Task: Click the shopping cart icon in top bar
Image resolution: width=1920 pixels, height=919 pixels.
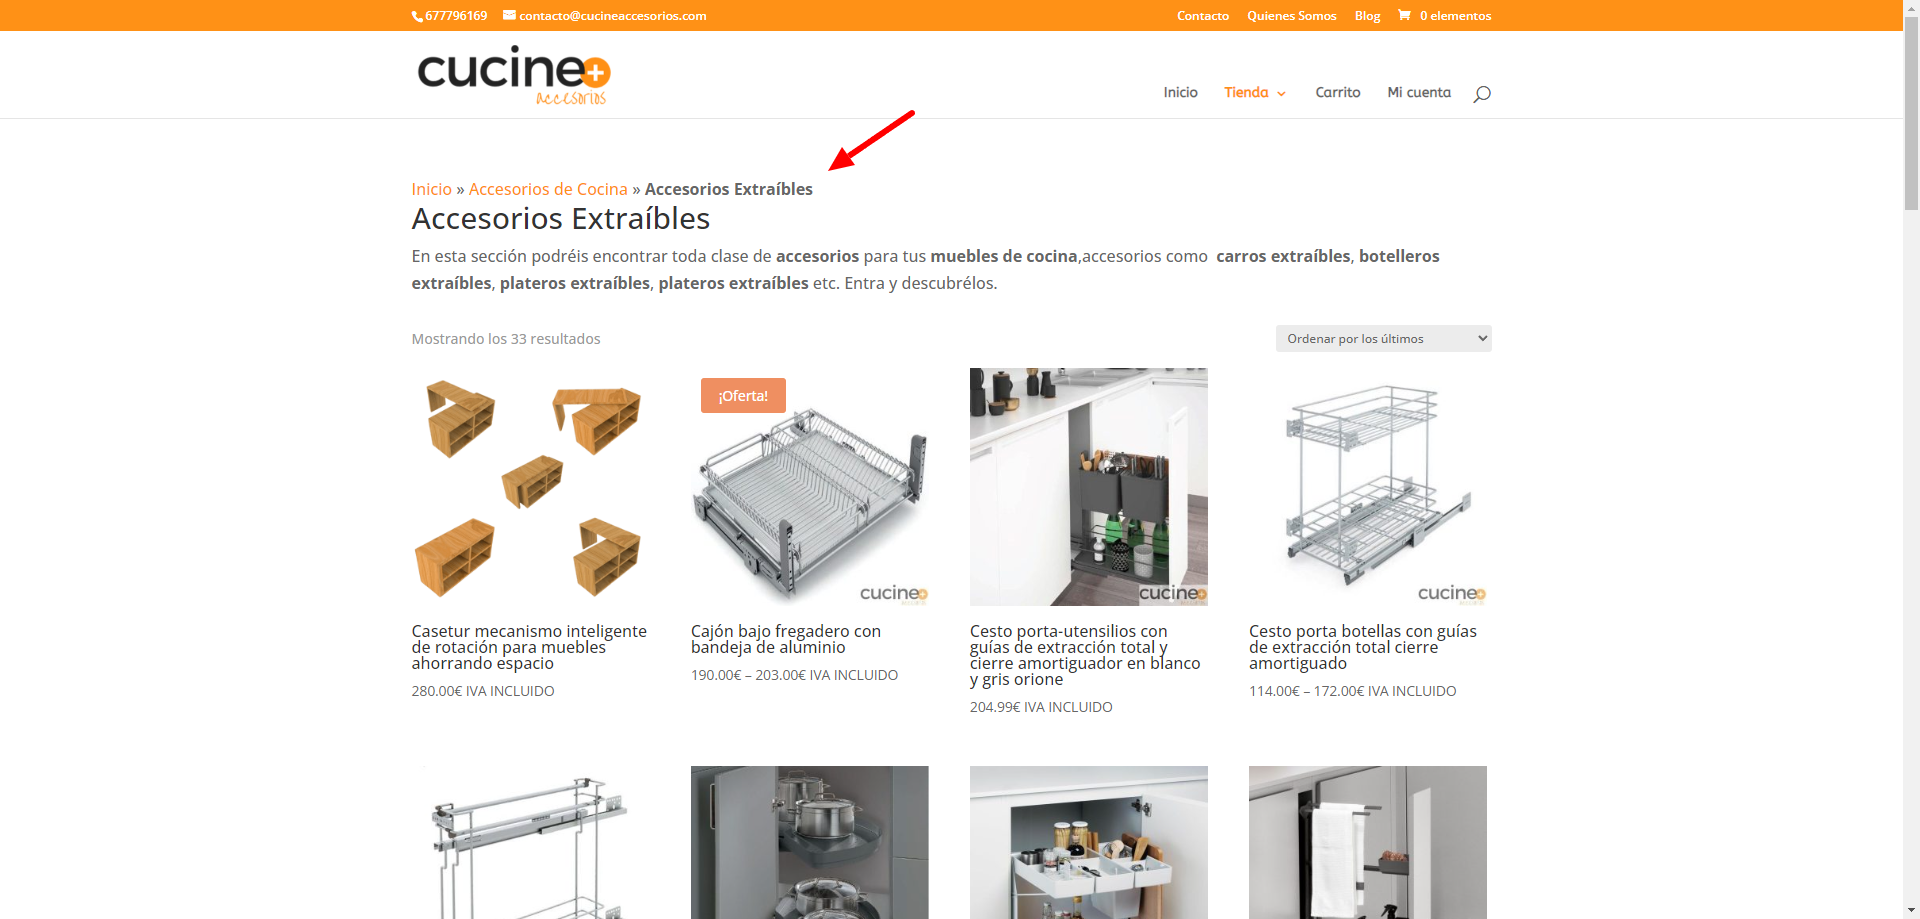Action: [1404, 15]
